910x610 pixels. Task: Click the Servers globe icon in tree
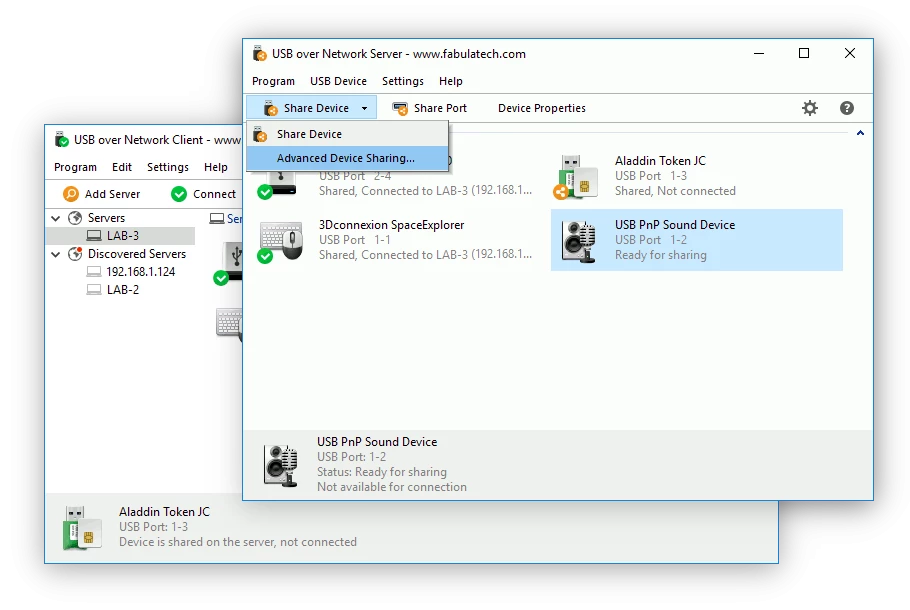[75, 218]
